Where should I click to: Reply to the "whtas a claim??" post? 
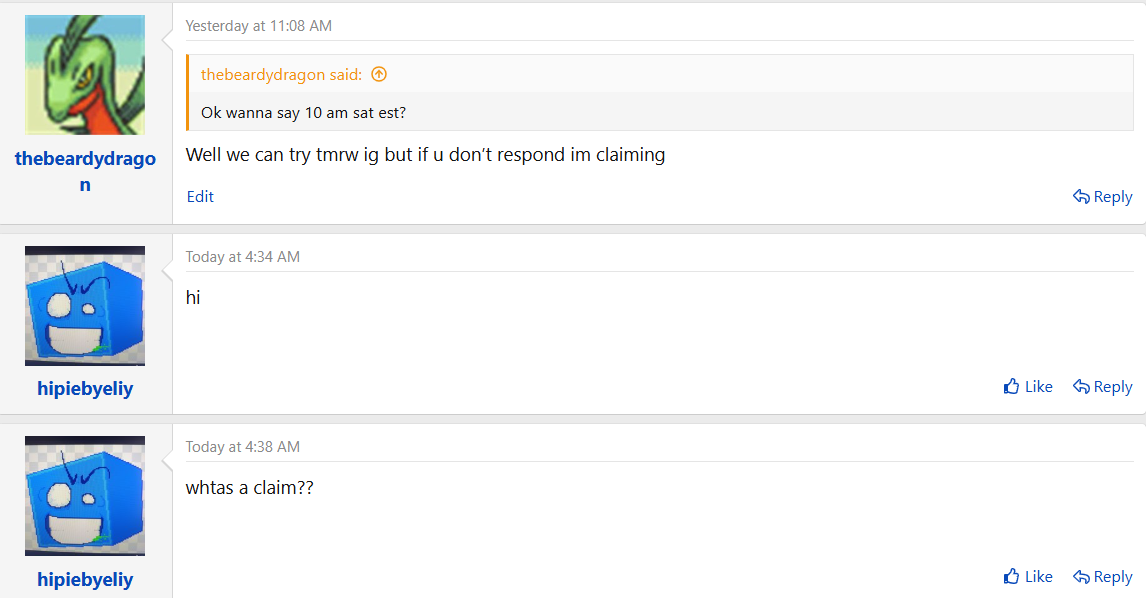coord(1102,577)
